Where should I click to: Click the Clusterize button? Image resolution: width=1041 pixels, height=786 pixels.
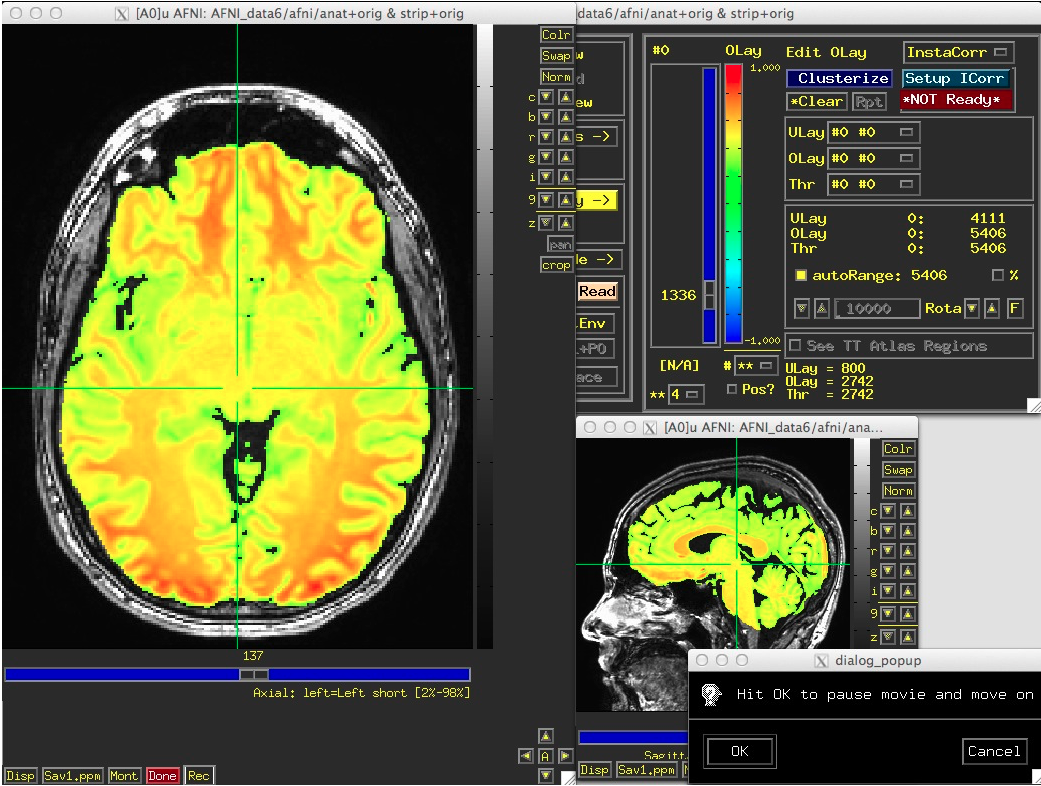pyautogui.click(x=840, y=78)
